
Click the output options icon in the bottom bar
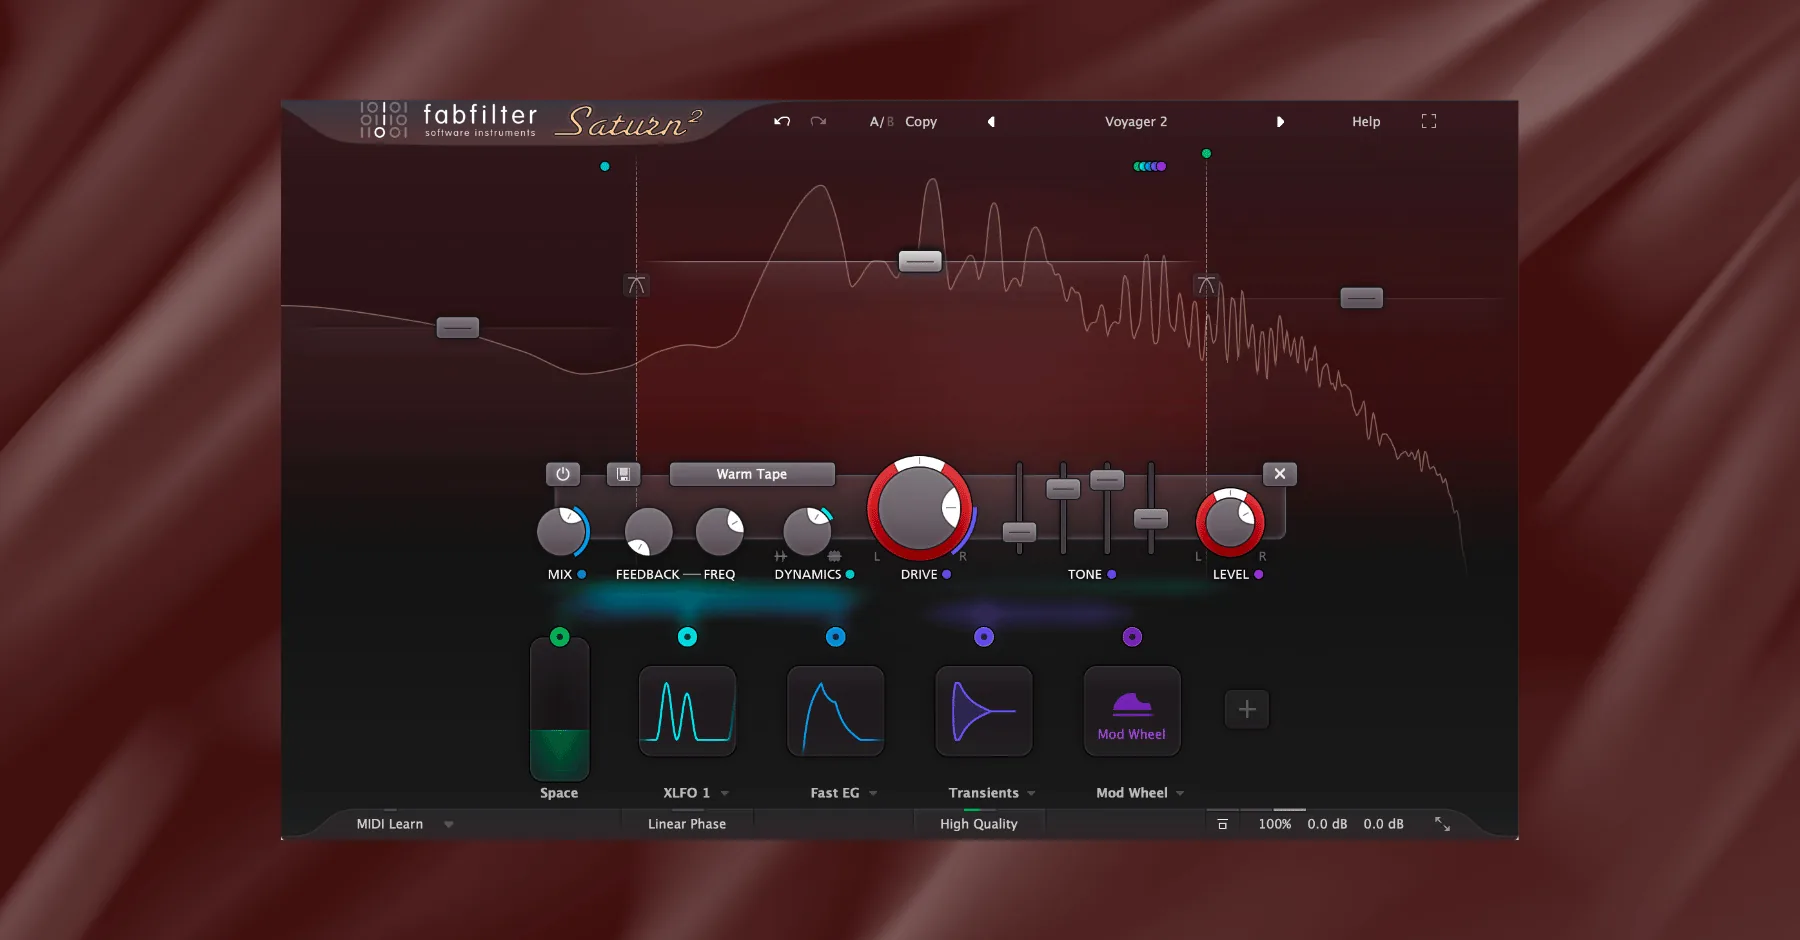1222,824
